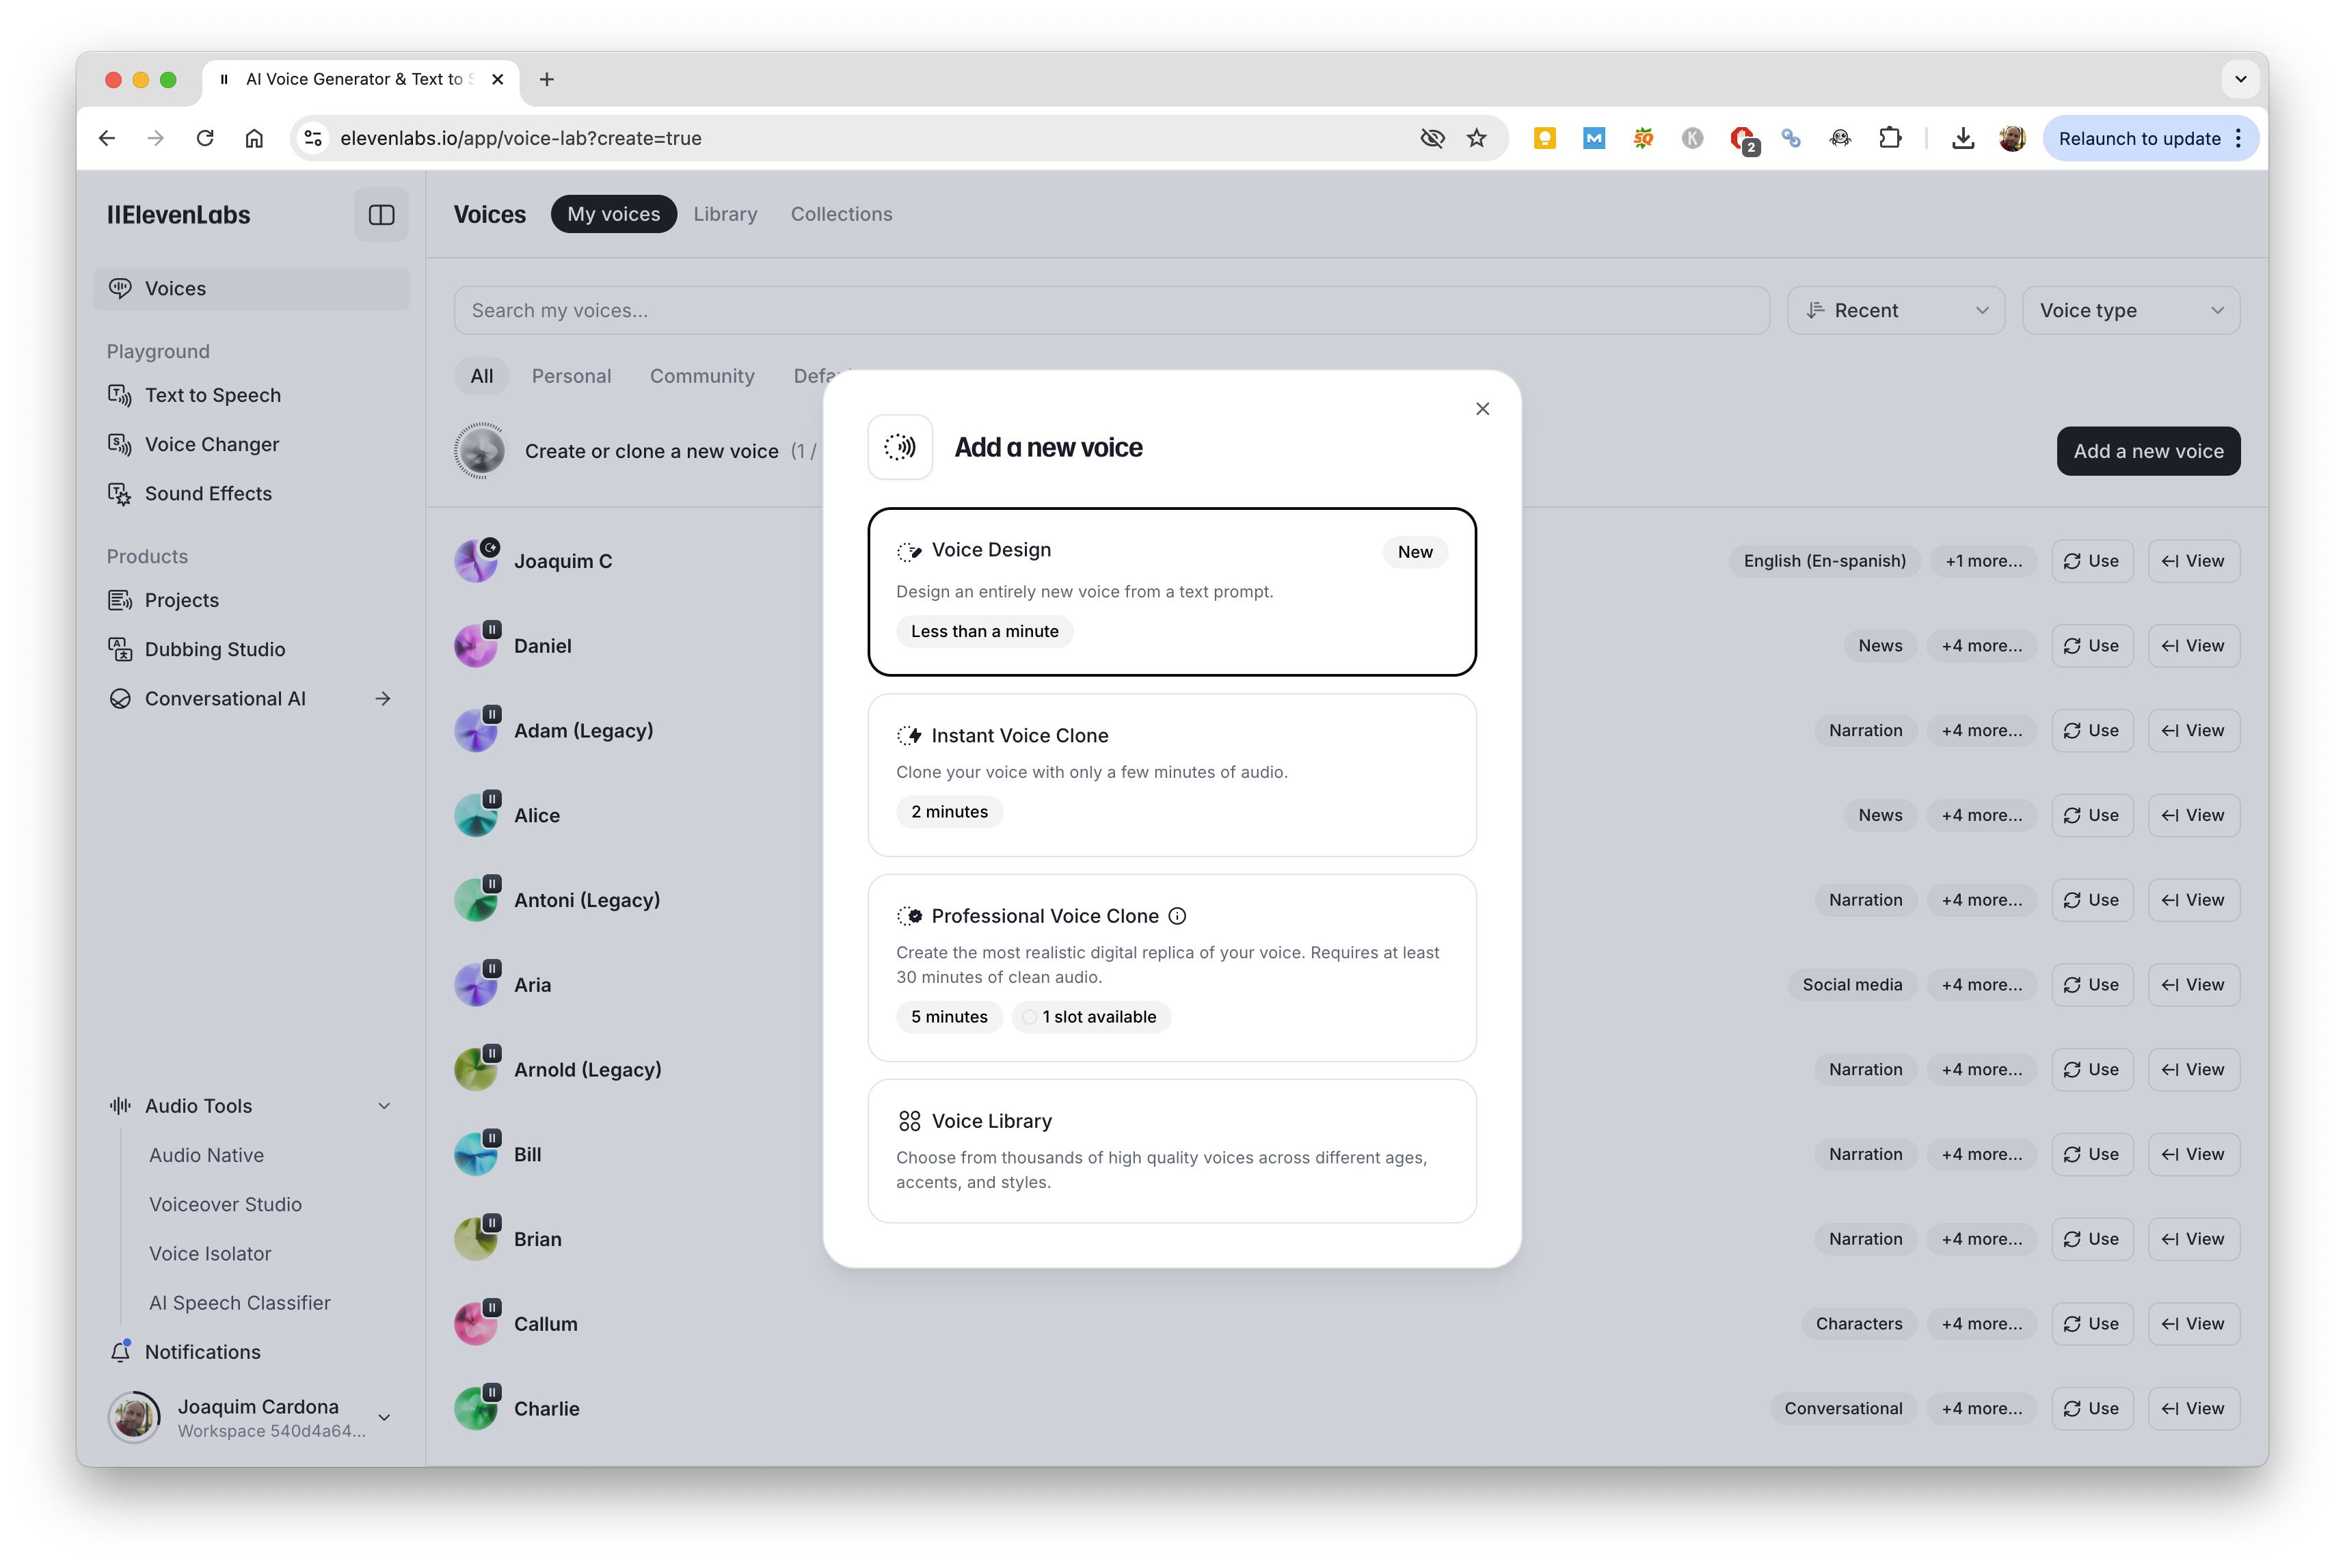Click English (En-spanish) tag
The width and height of the screenshot is (2345, 1568).
pyautogui.click(x=1824, y=561)
